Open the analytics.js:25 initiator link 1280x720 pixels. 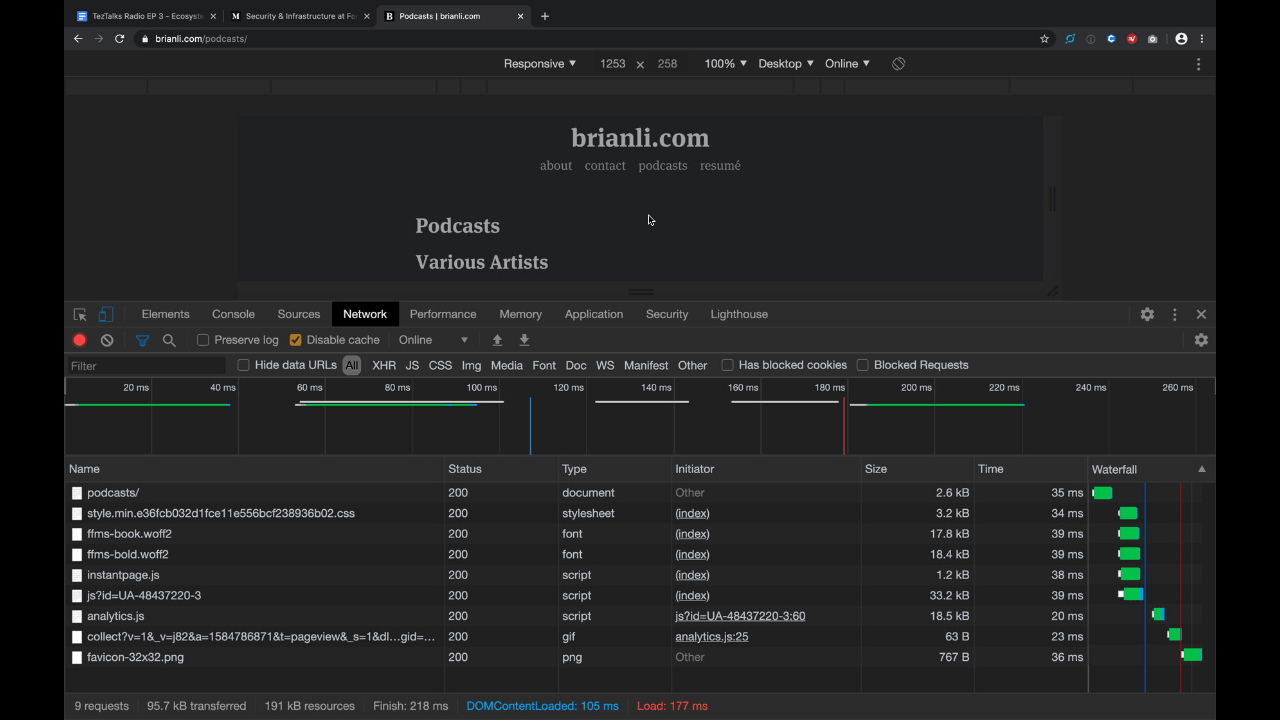pyautogui.click(x=712, y=637)
